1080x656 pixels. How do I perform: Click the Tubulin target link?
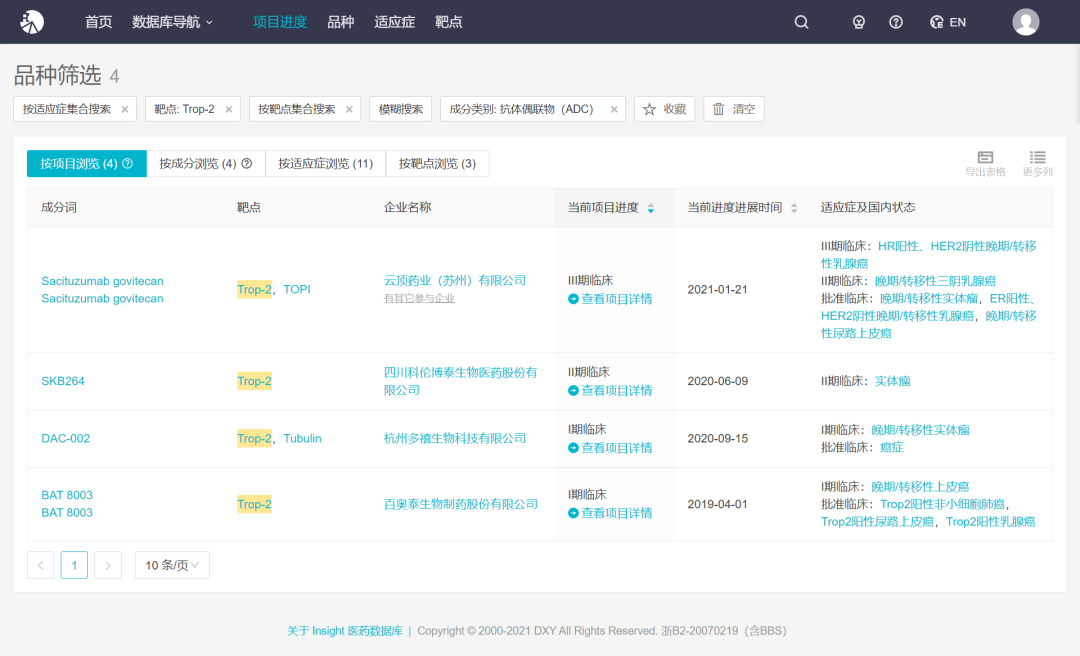[x=302, y=438]
